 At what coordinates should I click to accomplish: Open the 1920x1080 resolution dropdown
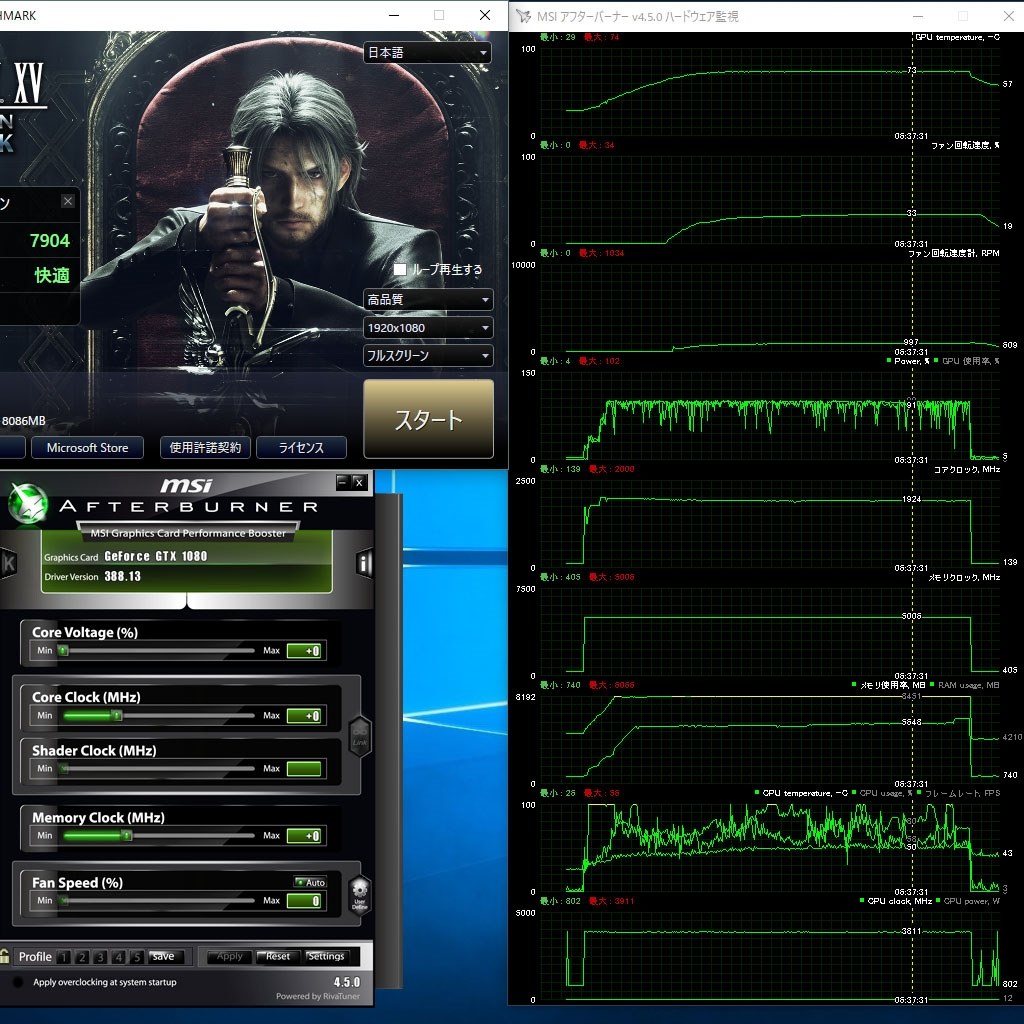click(x=428, y=328)
